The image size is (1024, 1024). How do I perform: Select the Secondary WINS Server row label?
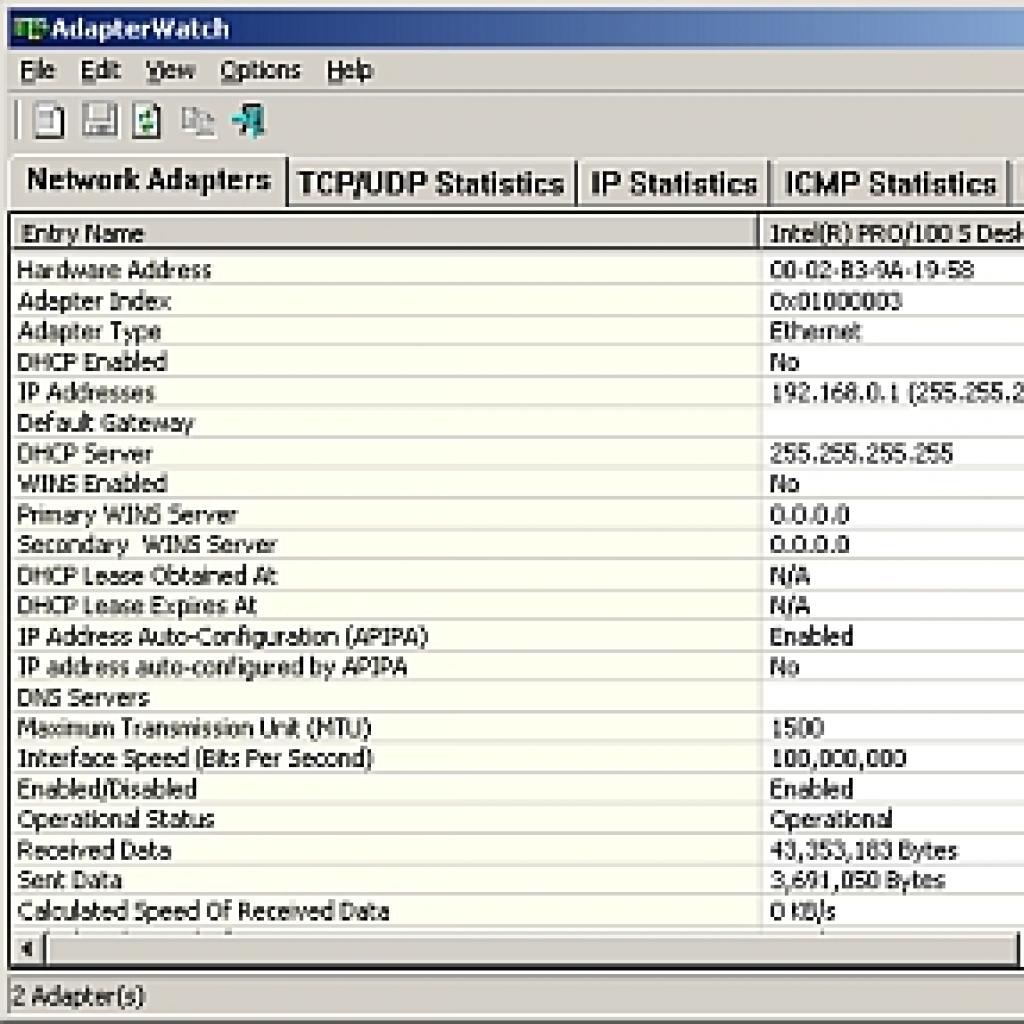click(147, 545)
